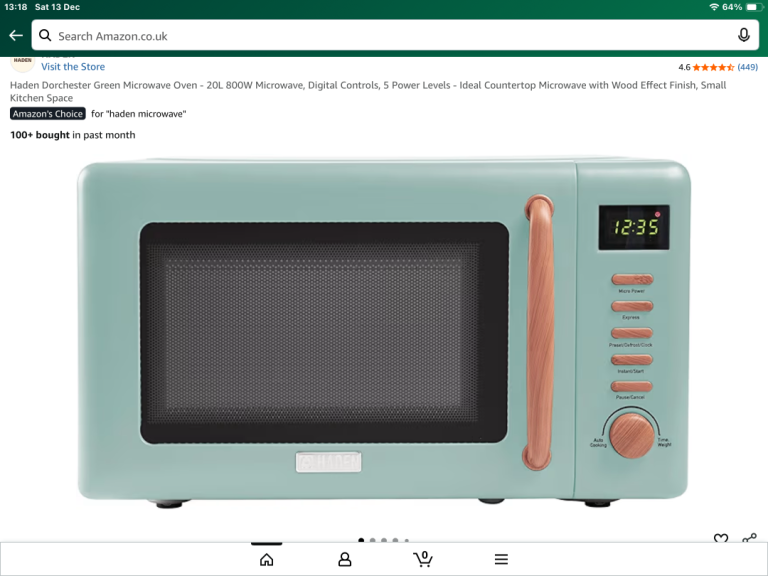Viewport: 768px width, 576px height.
Task: Tap the 4.6 rating number
Action: point(684,67)
